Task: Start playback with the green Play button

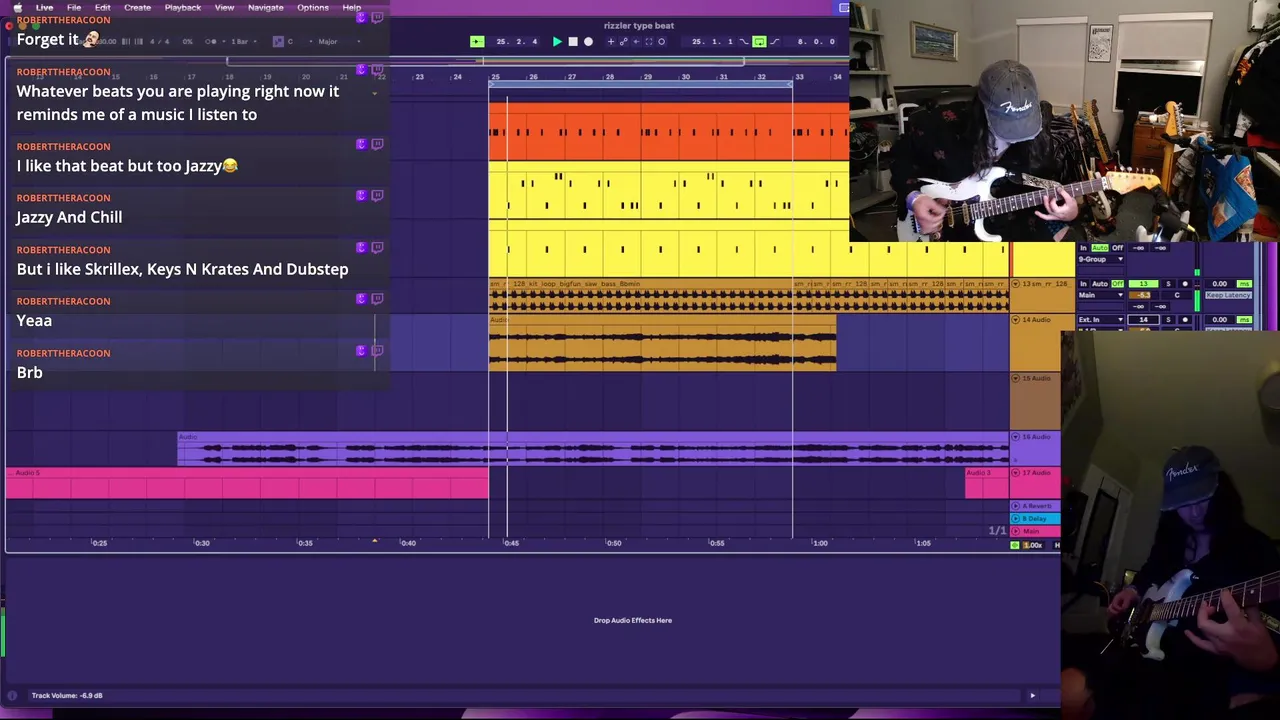Action: coord(557,41)
